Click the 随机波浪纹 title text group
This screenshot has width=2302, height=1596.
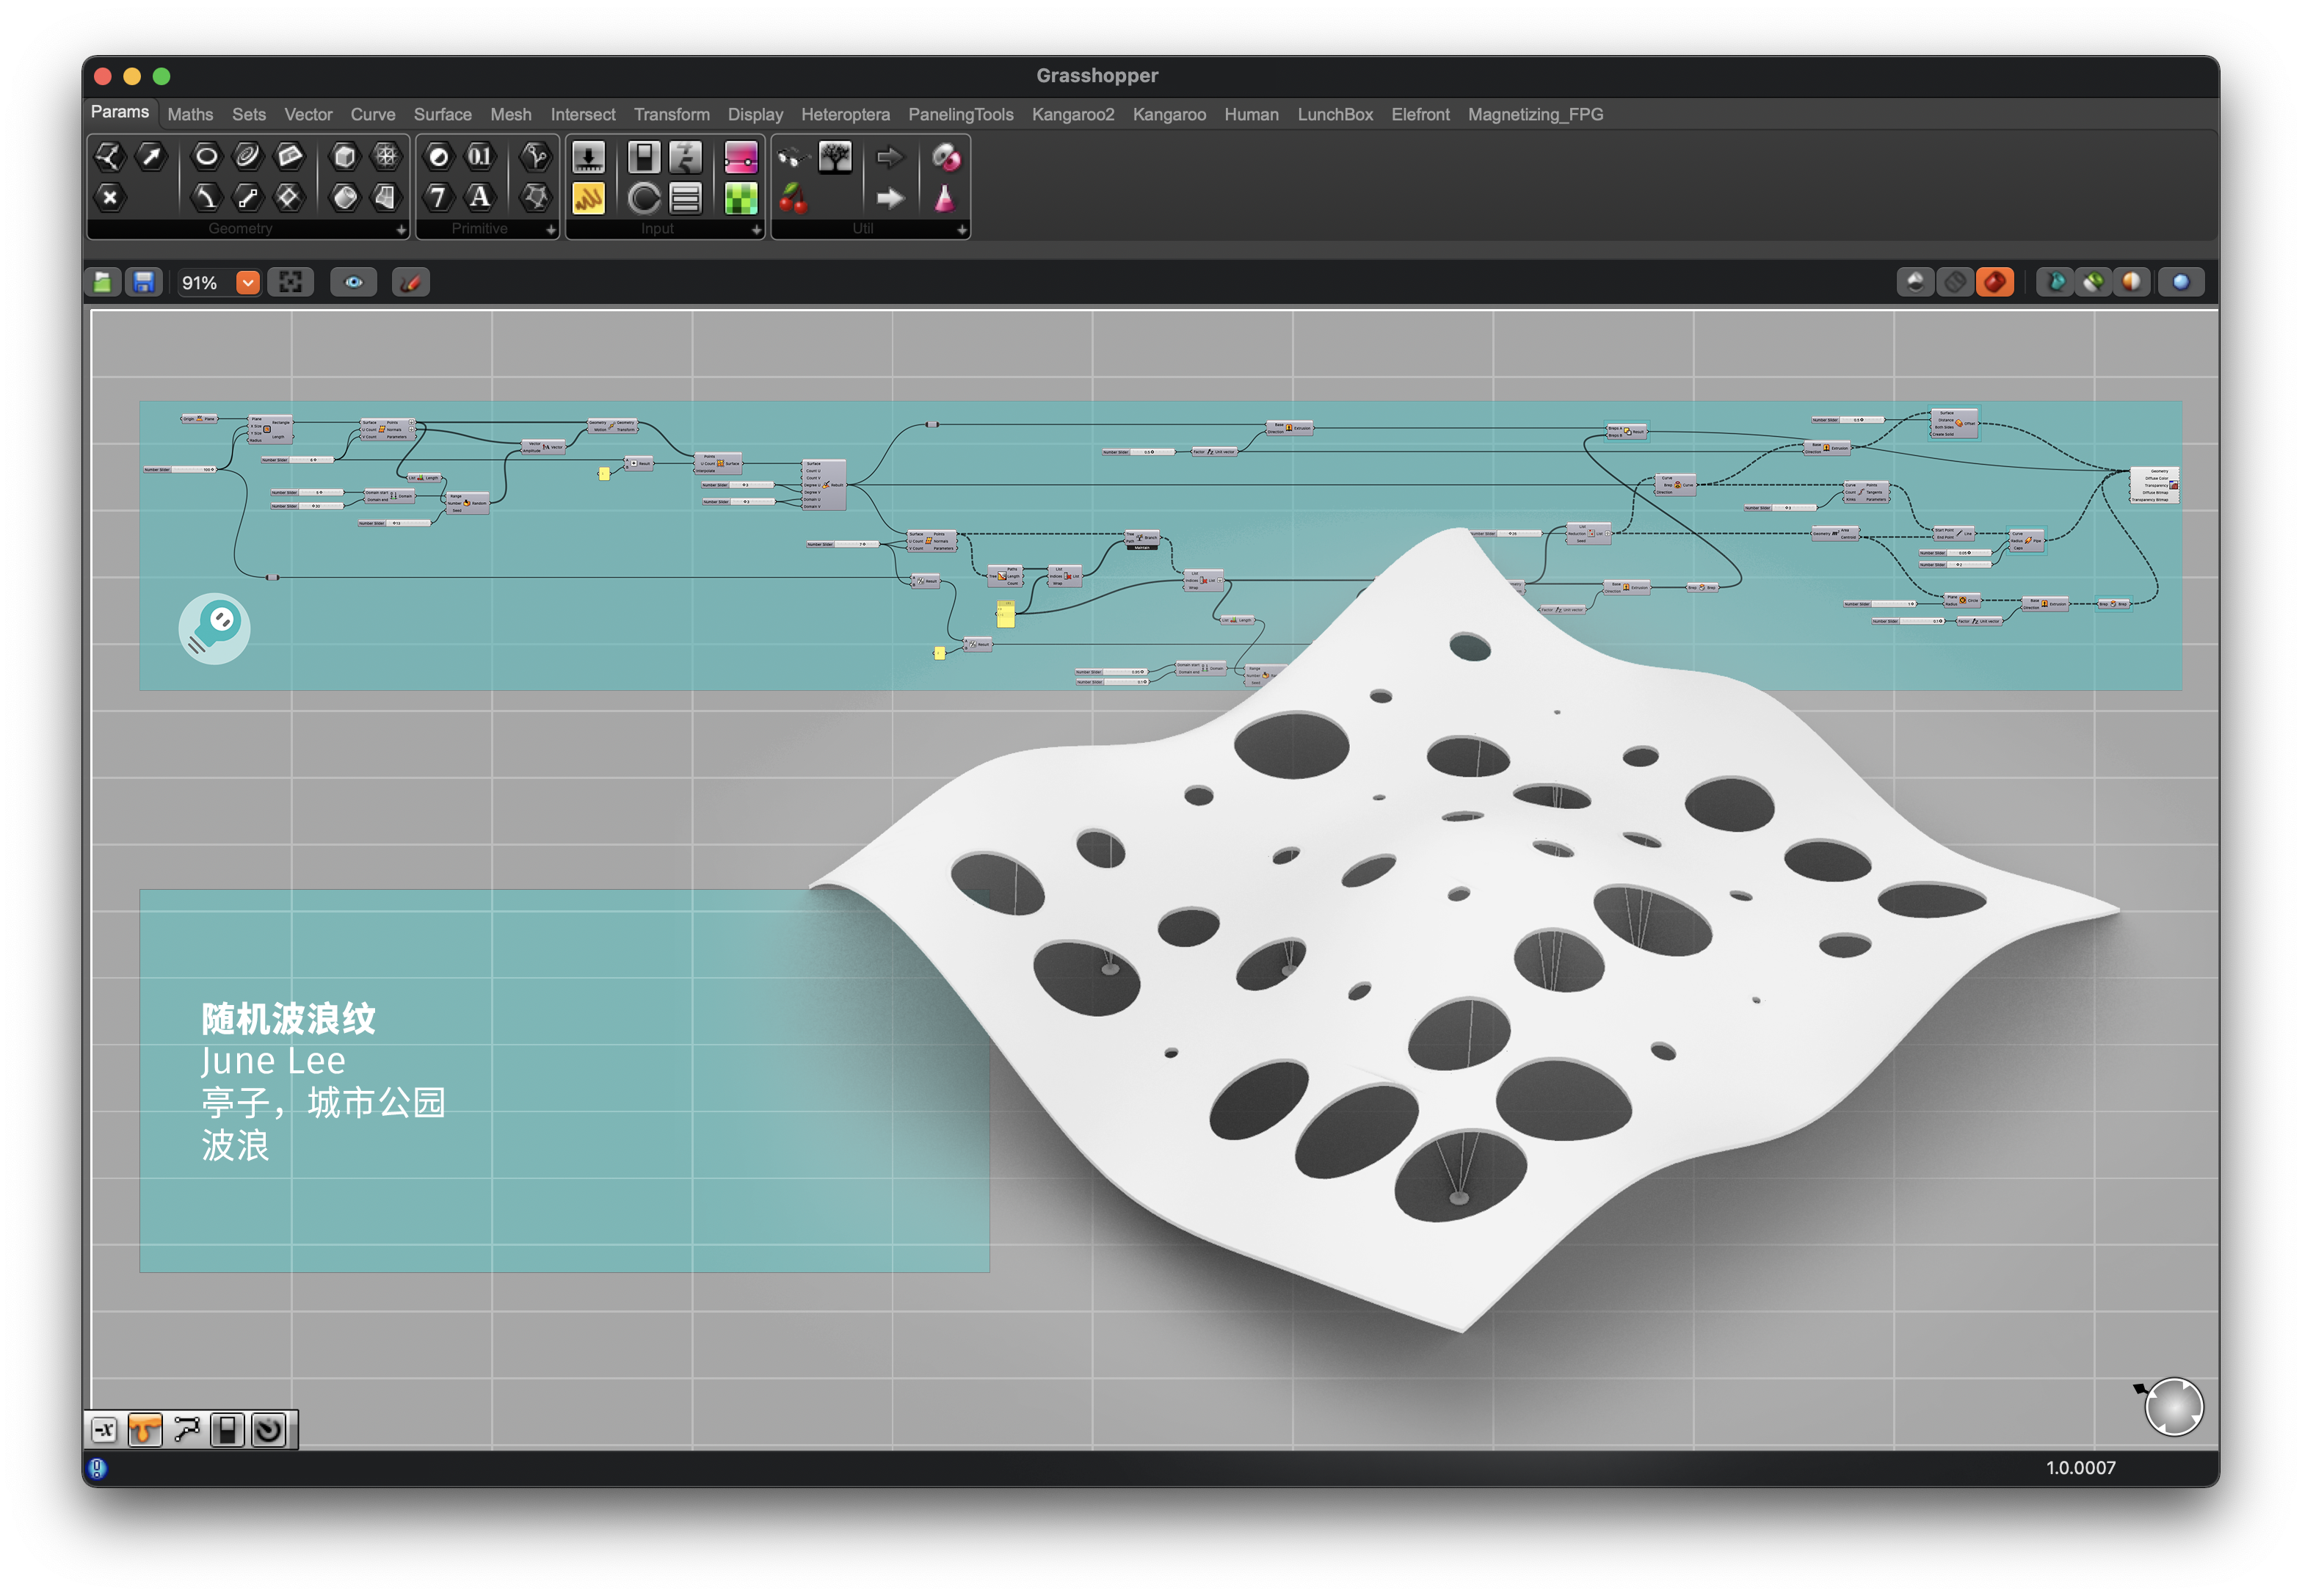(288, 1019)
